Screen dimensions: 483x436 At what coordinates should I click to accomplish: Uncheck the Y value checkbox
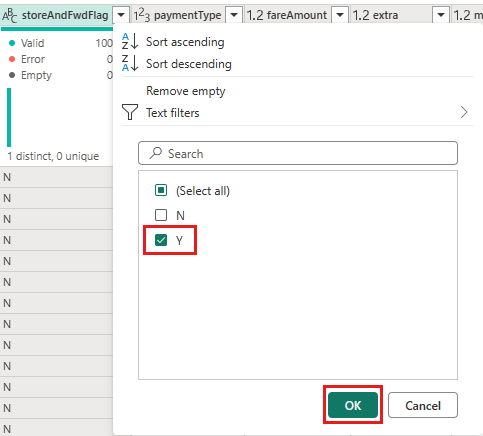161,240
